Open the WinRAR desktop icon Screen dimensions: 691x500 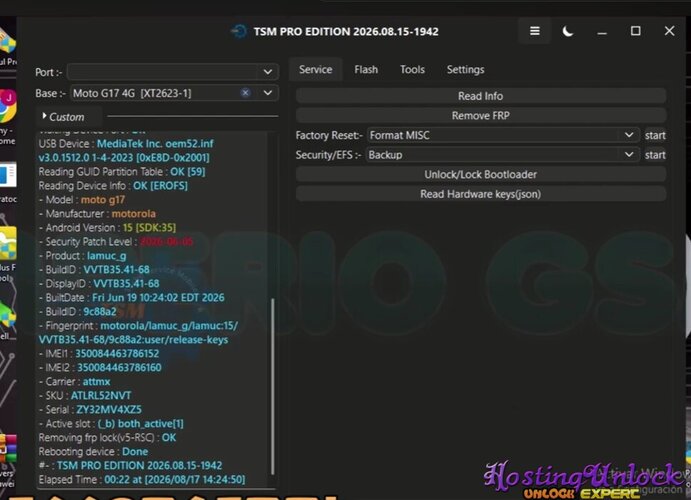pos(8,449)
